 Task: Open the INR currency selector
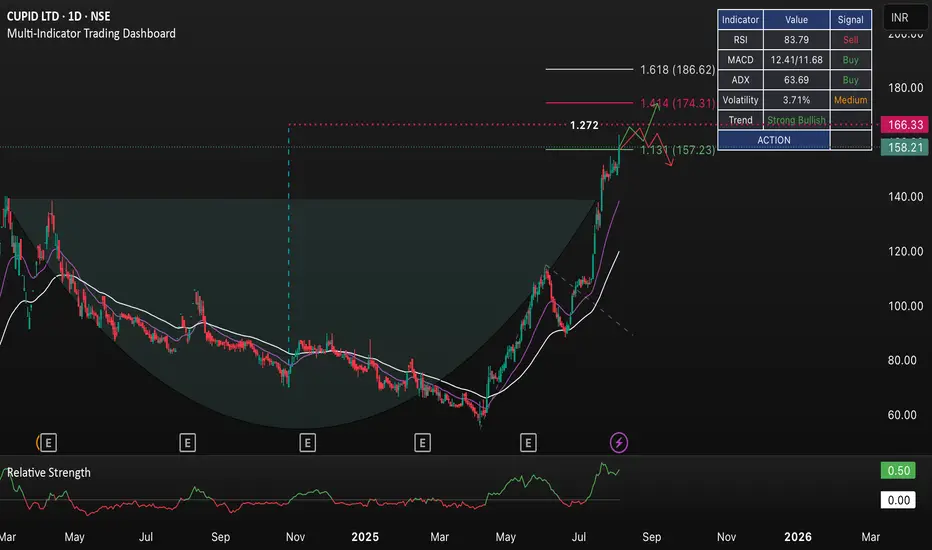pos(905,18)
